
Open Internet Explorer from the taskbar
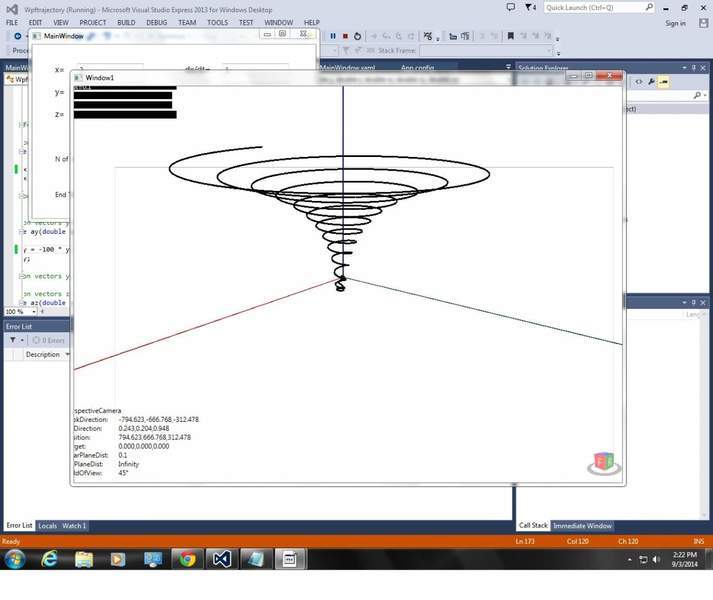[x=49, y=559]
